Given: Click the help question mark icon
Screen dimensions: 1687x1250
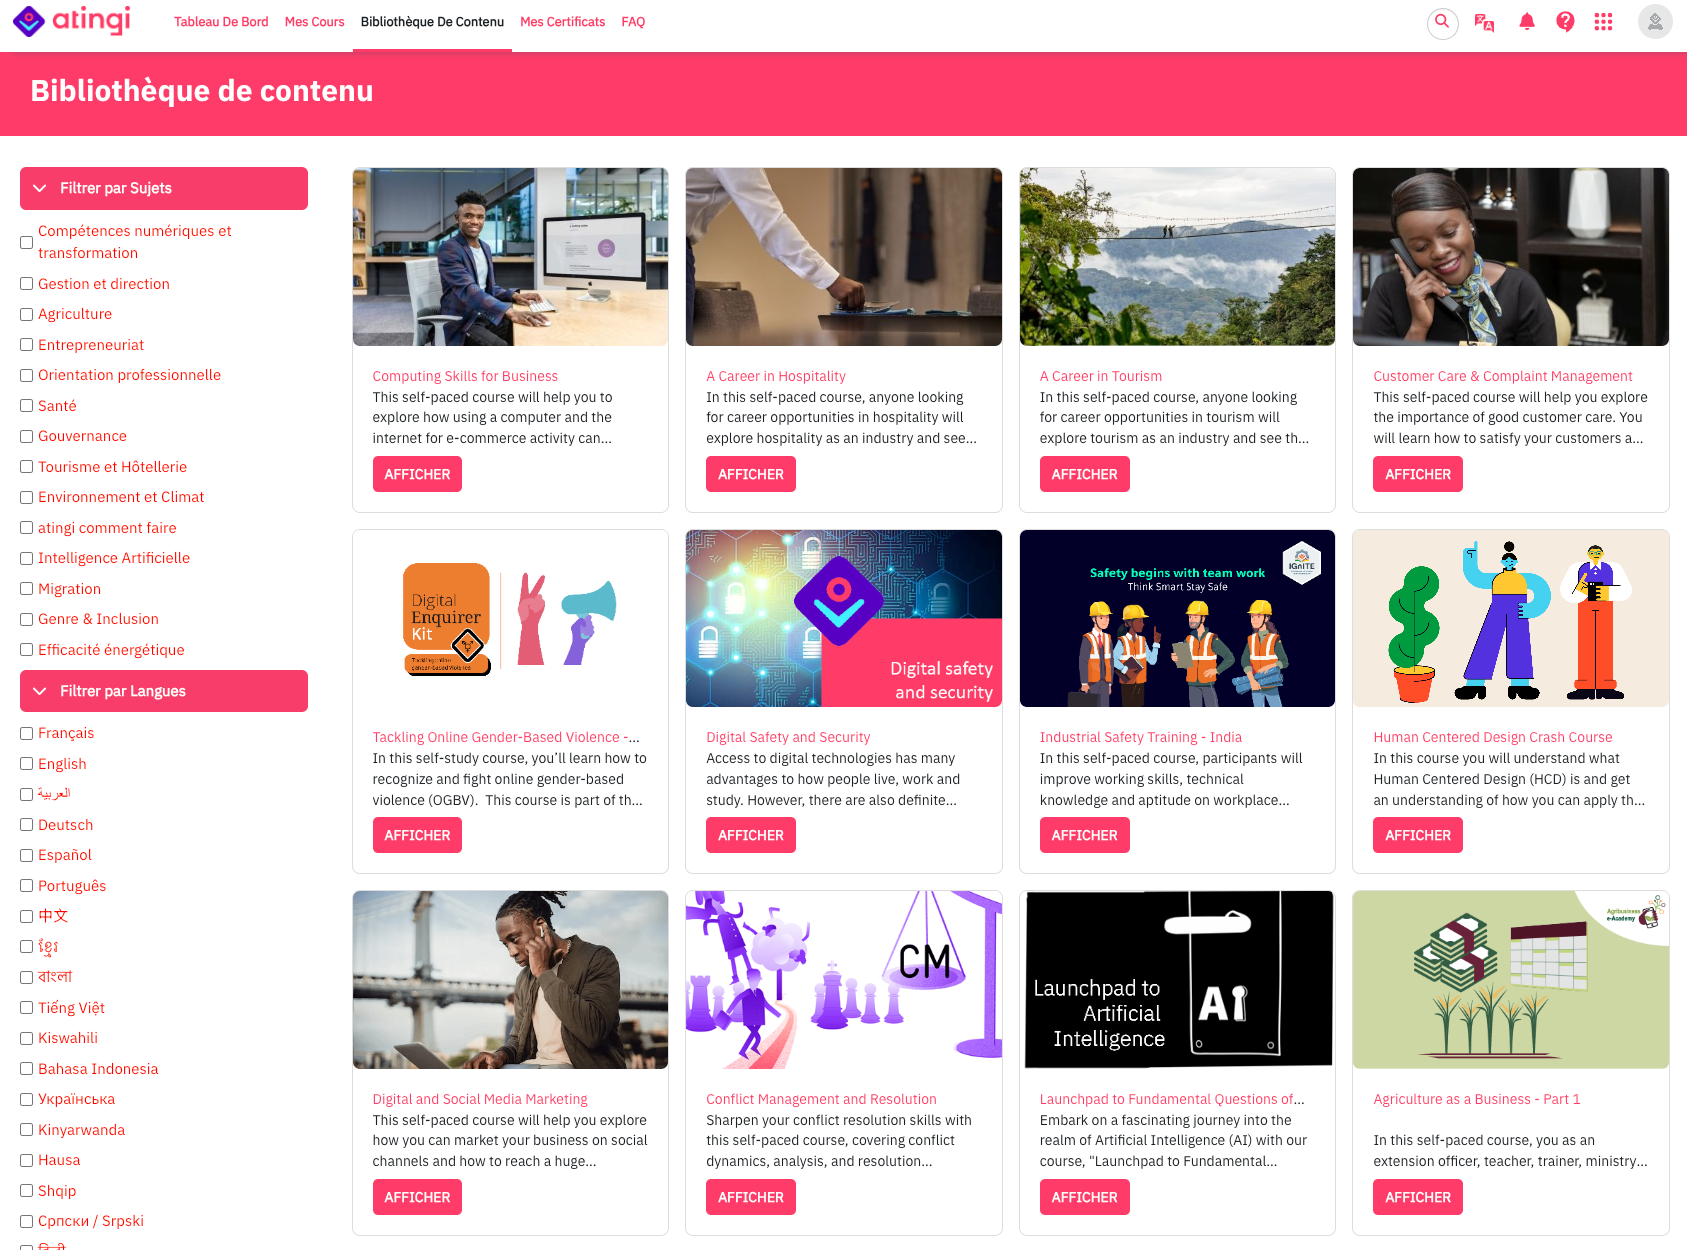Looking at the screenshot, I should pos(1565,22).
